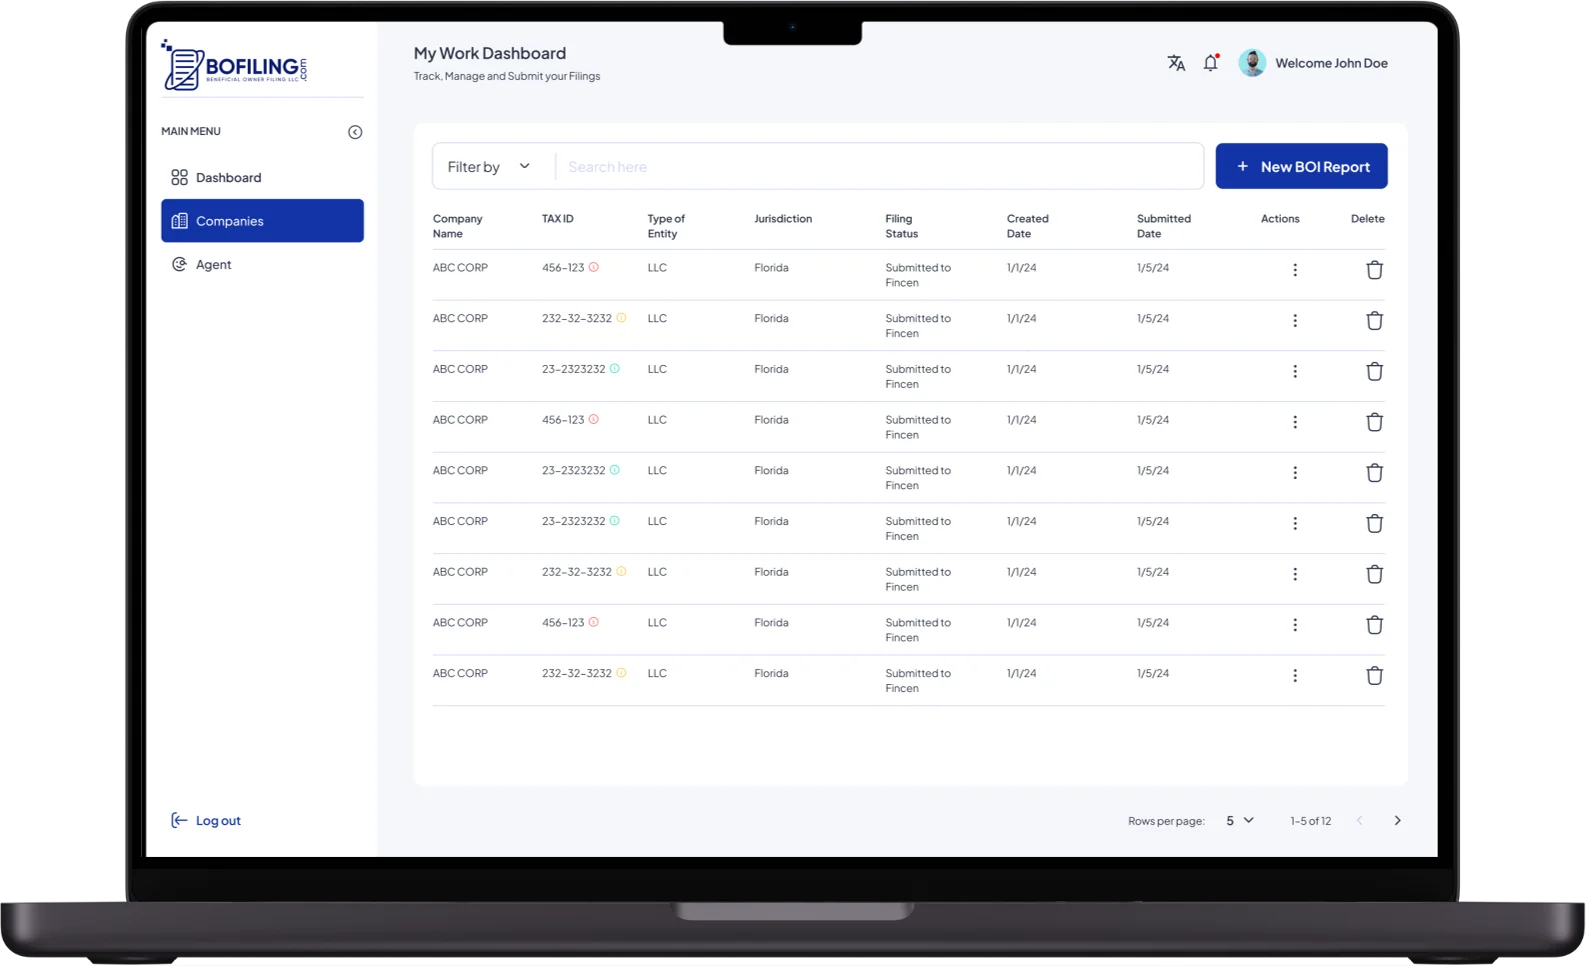Click the Log out icon arrow
The image size is (1586, 966).
[179, 821]
